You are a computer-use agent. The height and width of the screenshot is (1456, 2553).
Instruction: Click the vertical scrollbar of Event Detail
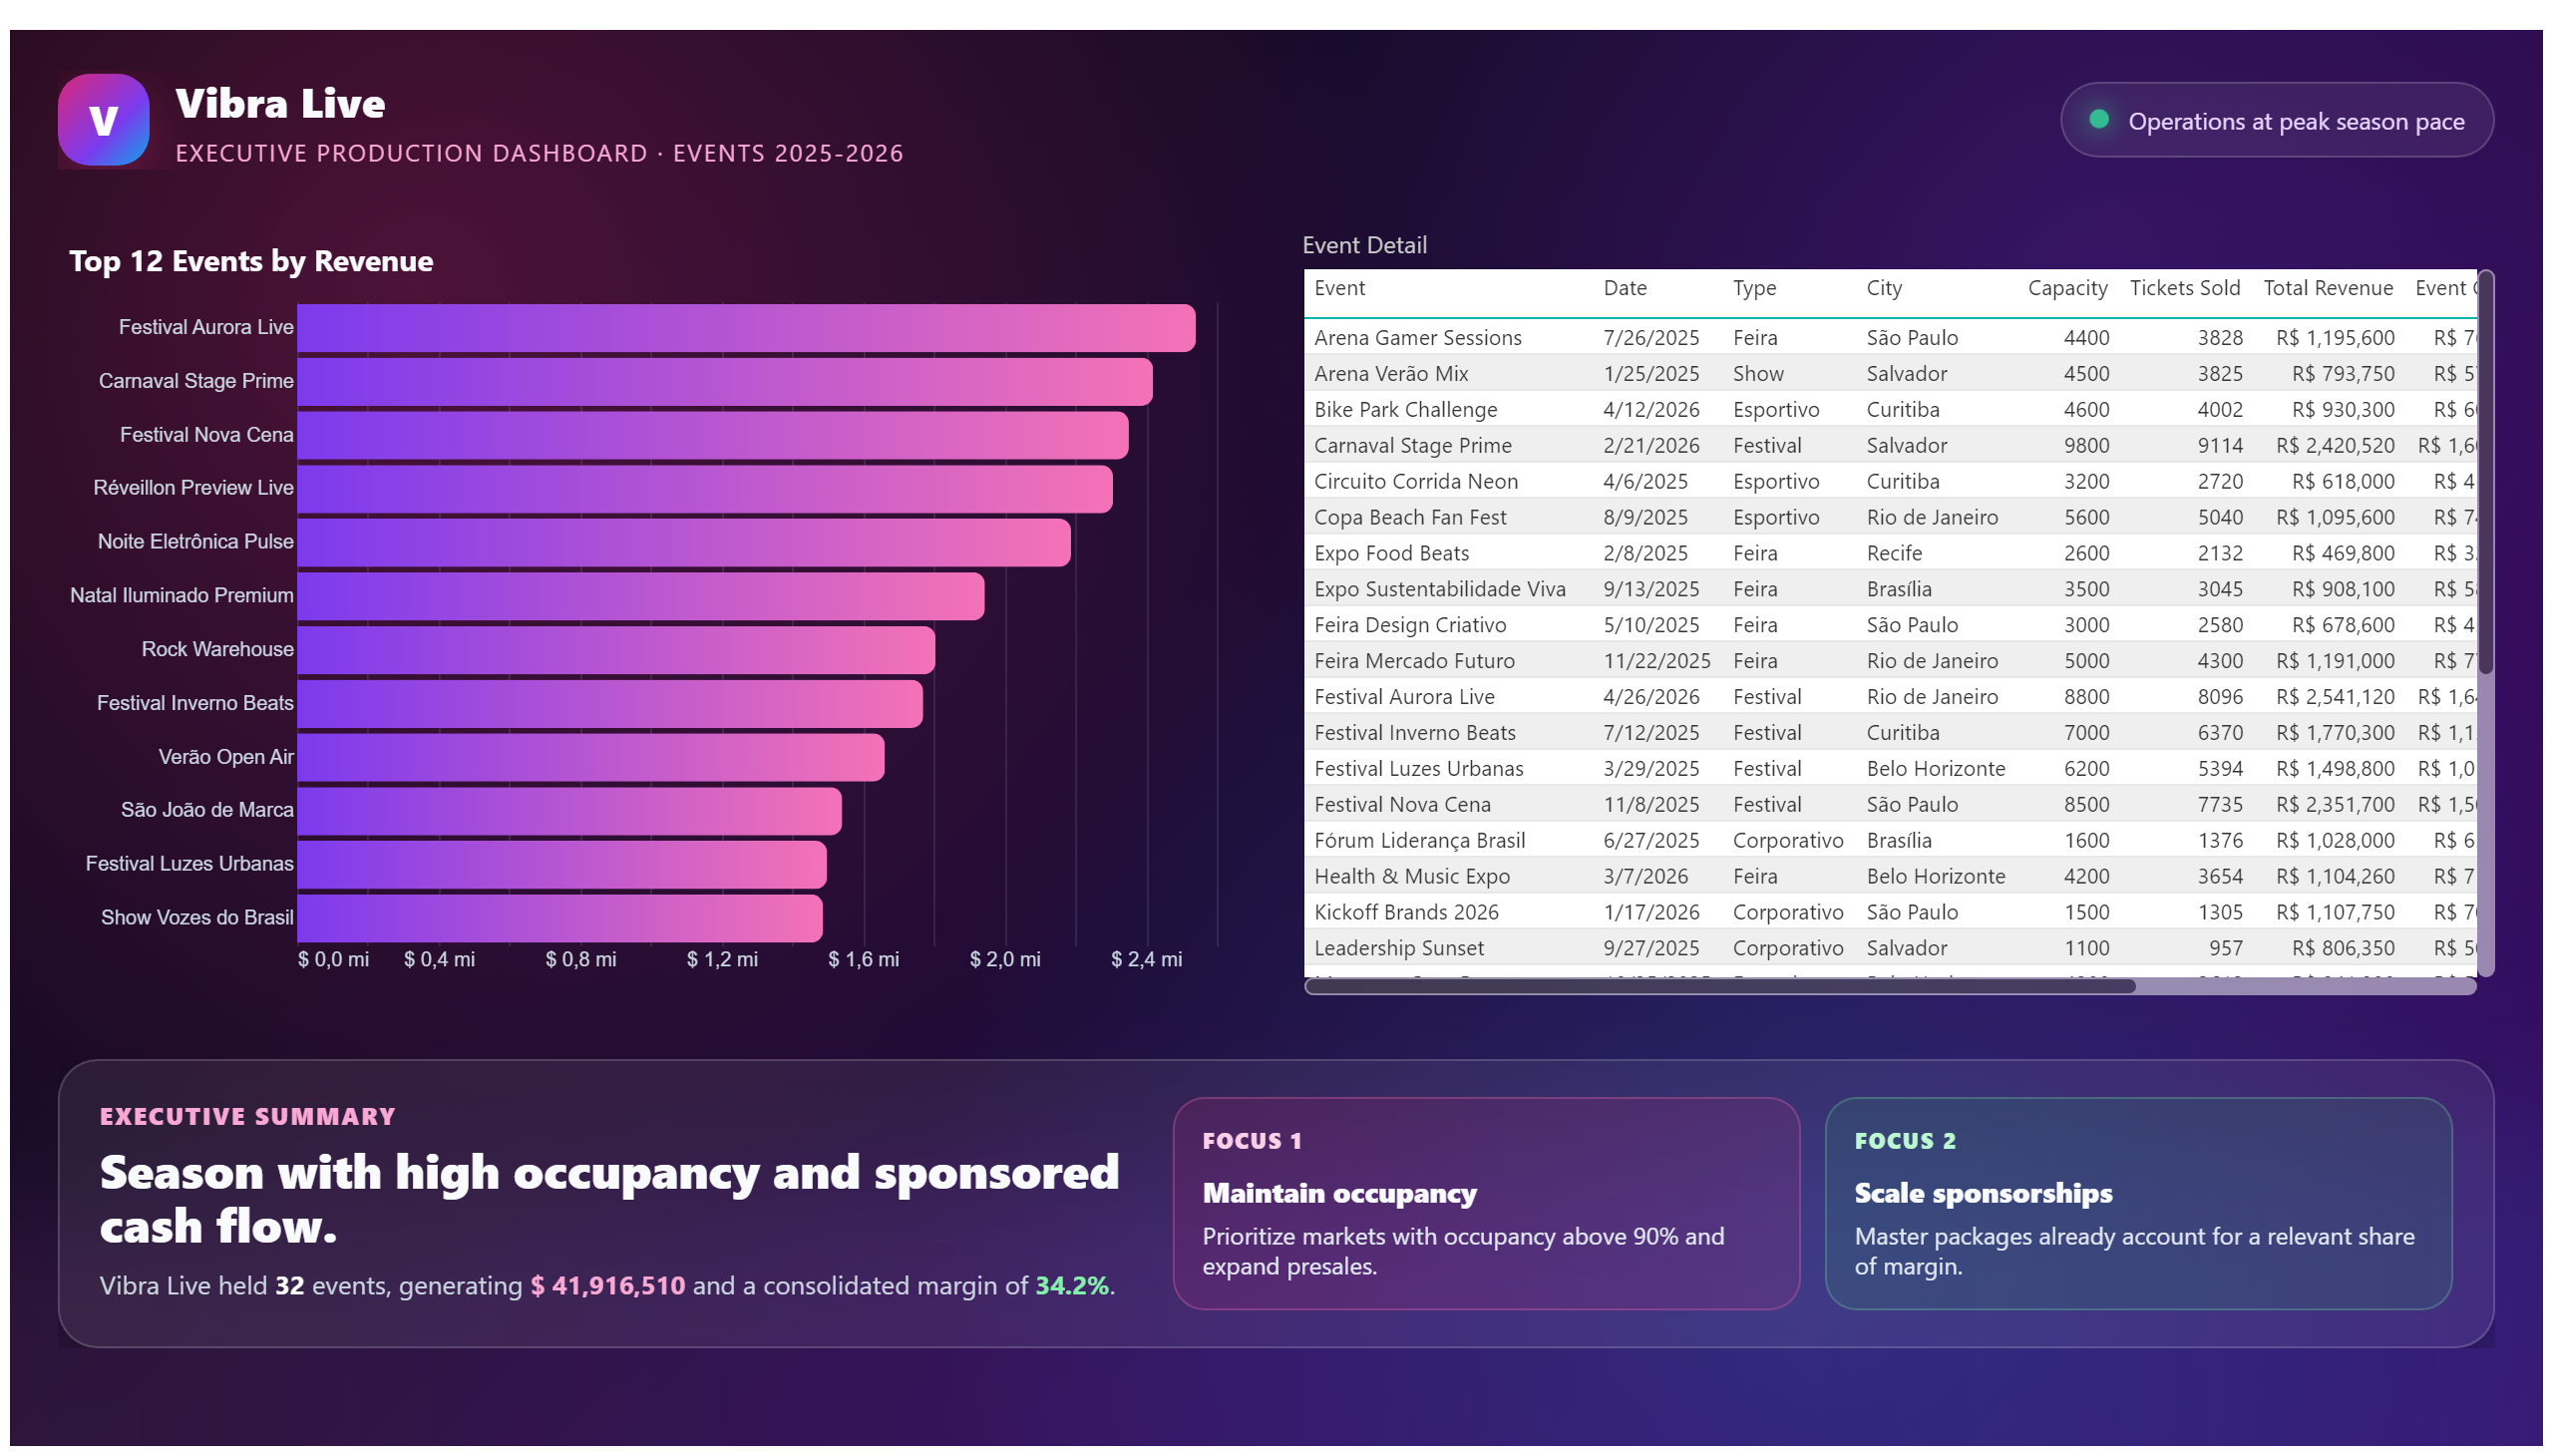[x=2486, y=476]
